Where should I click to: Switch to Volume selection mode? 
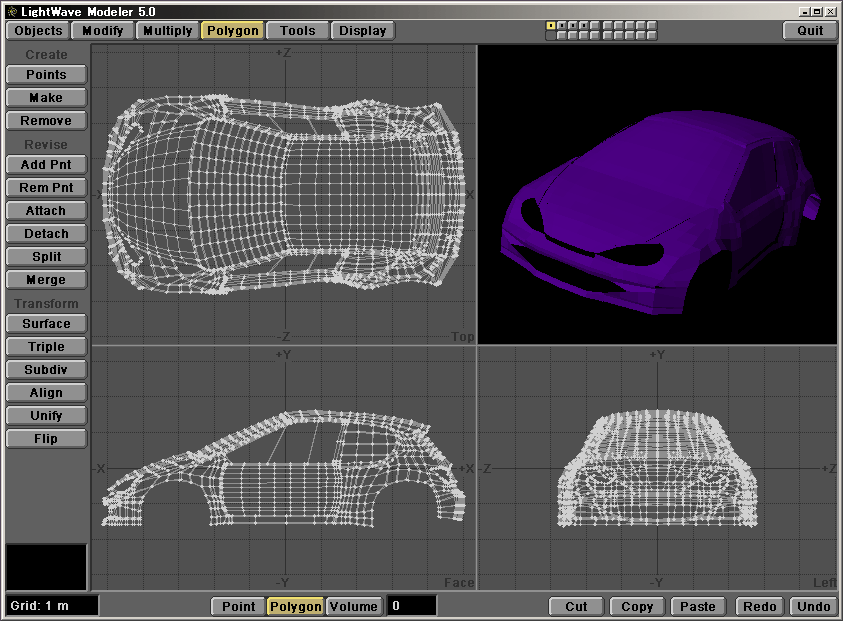tap(354, 606)
